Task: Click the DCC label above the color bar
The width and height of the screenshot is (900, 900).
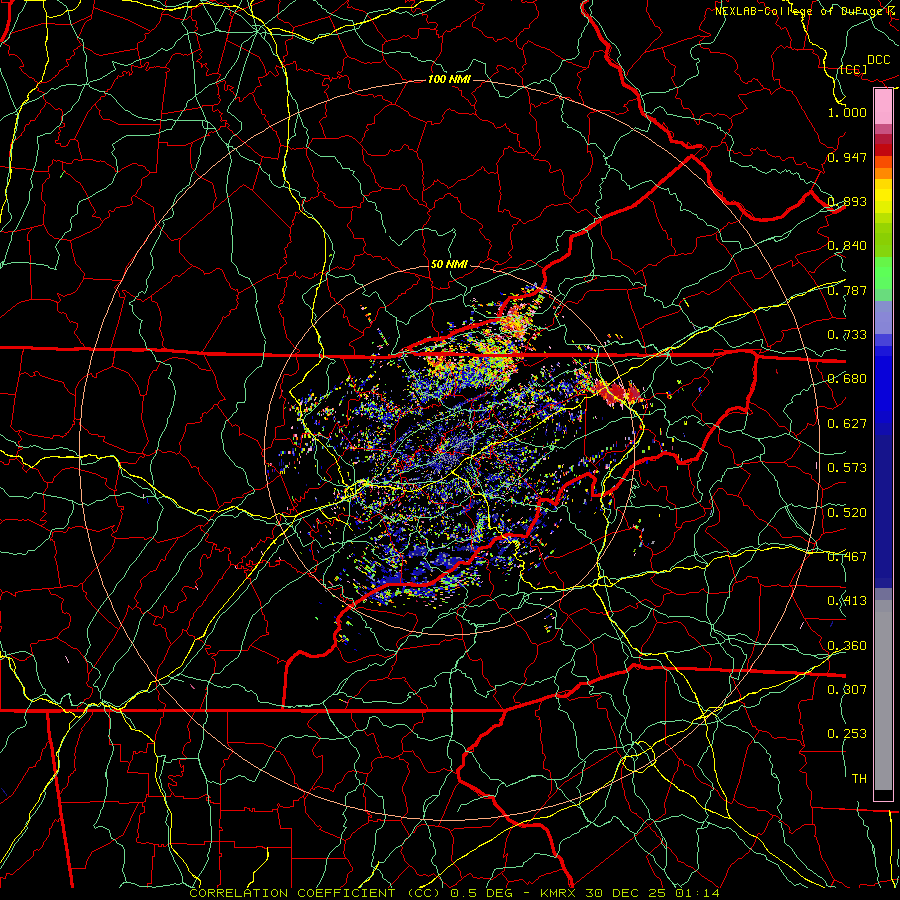Action: [x=878, y=60]
